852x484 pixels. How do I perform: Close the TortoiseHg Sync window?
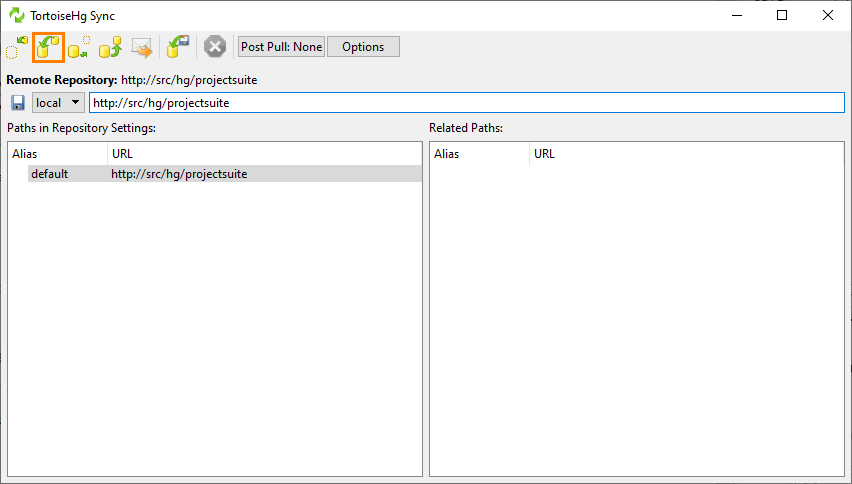(x=828, y=15)
